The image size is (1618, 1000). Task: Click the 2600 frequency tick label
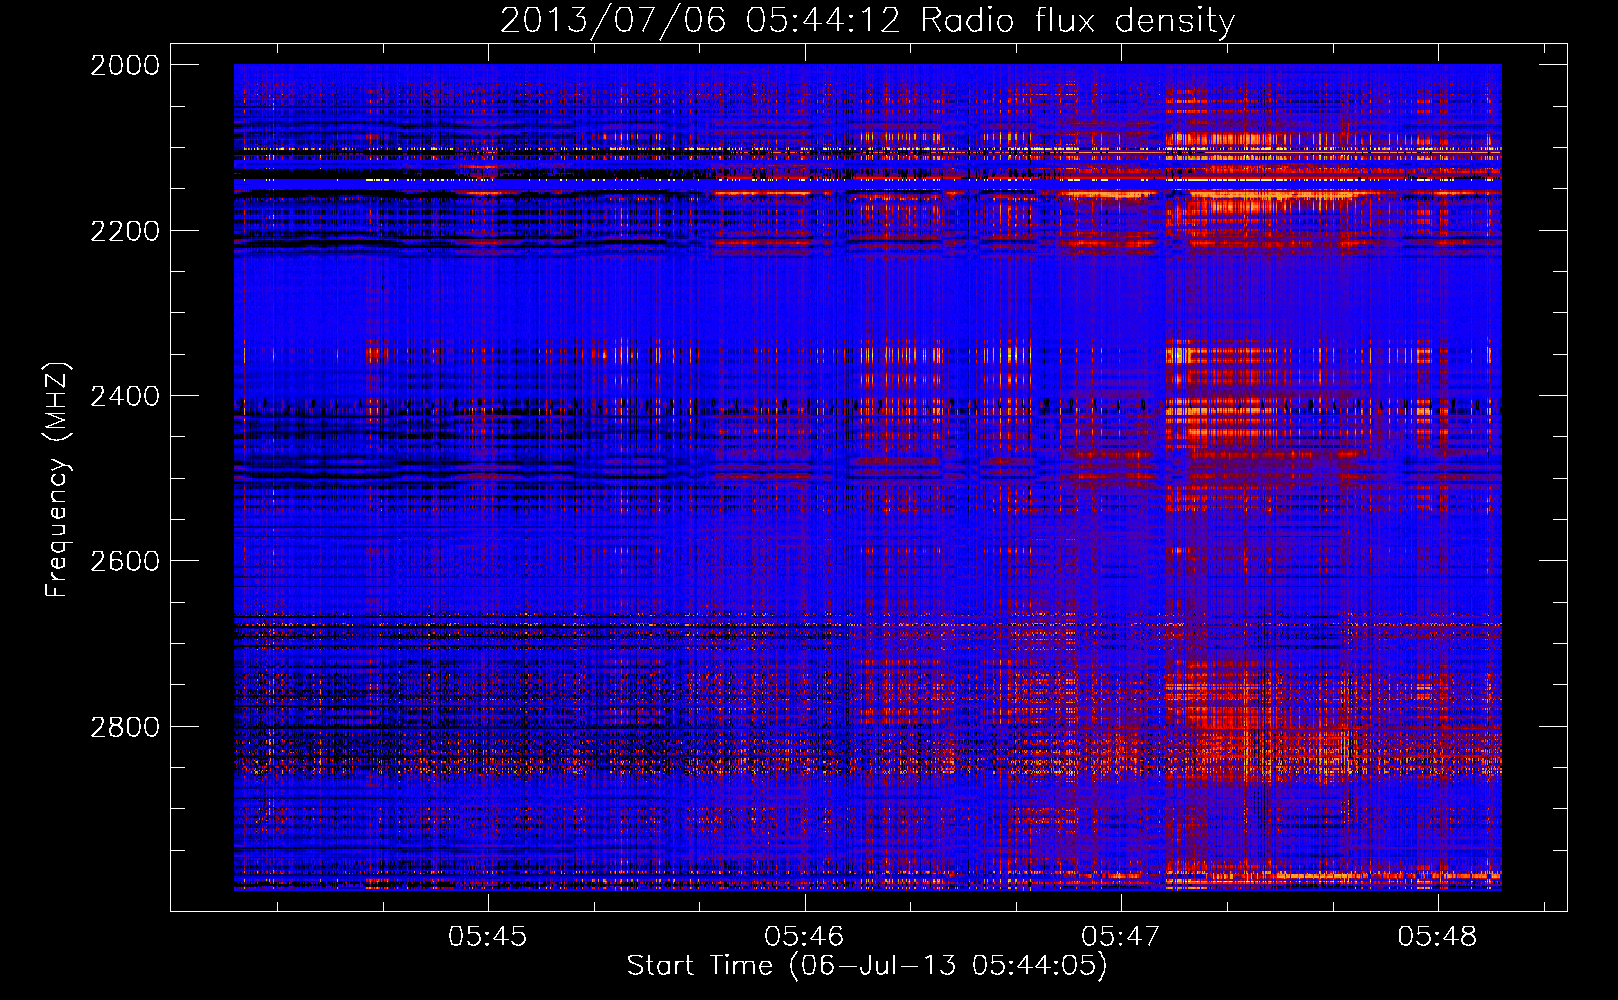pyautogui.click(x=125, y=561)
